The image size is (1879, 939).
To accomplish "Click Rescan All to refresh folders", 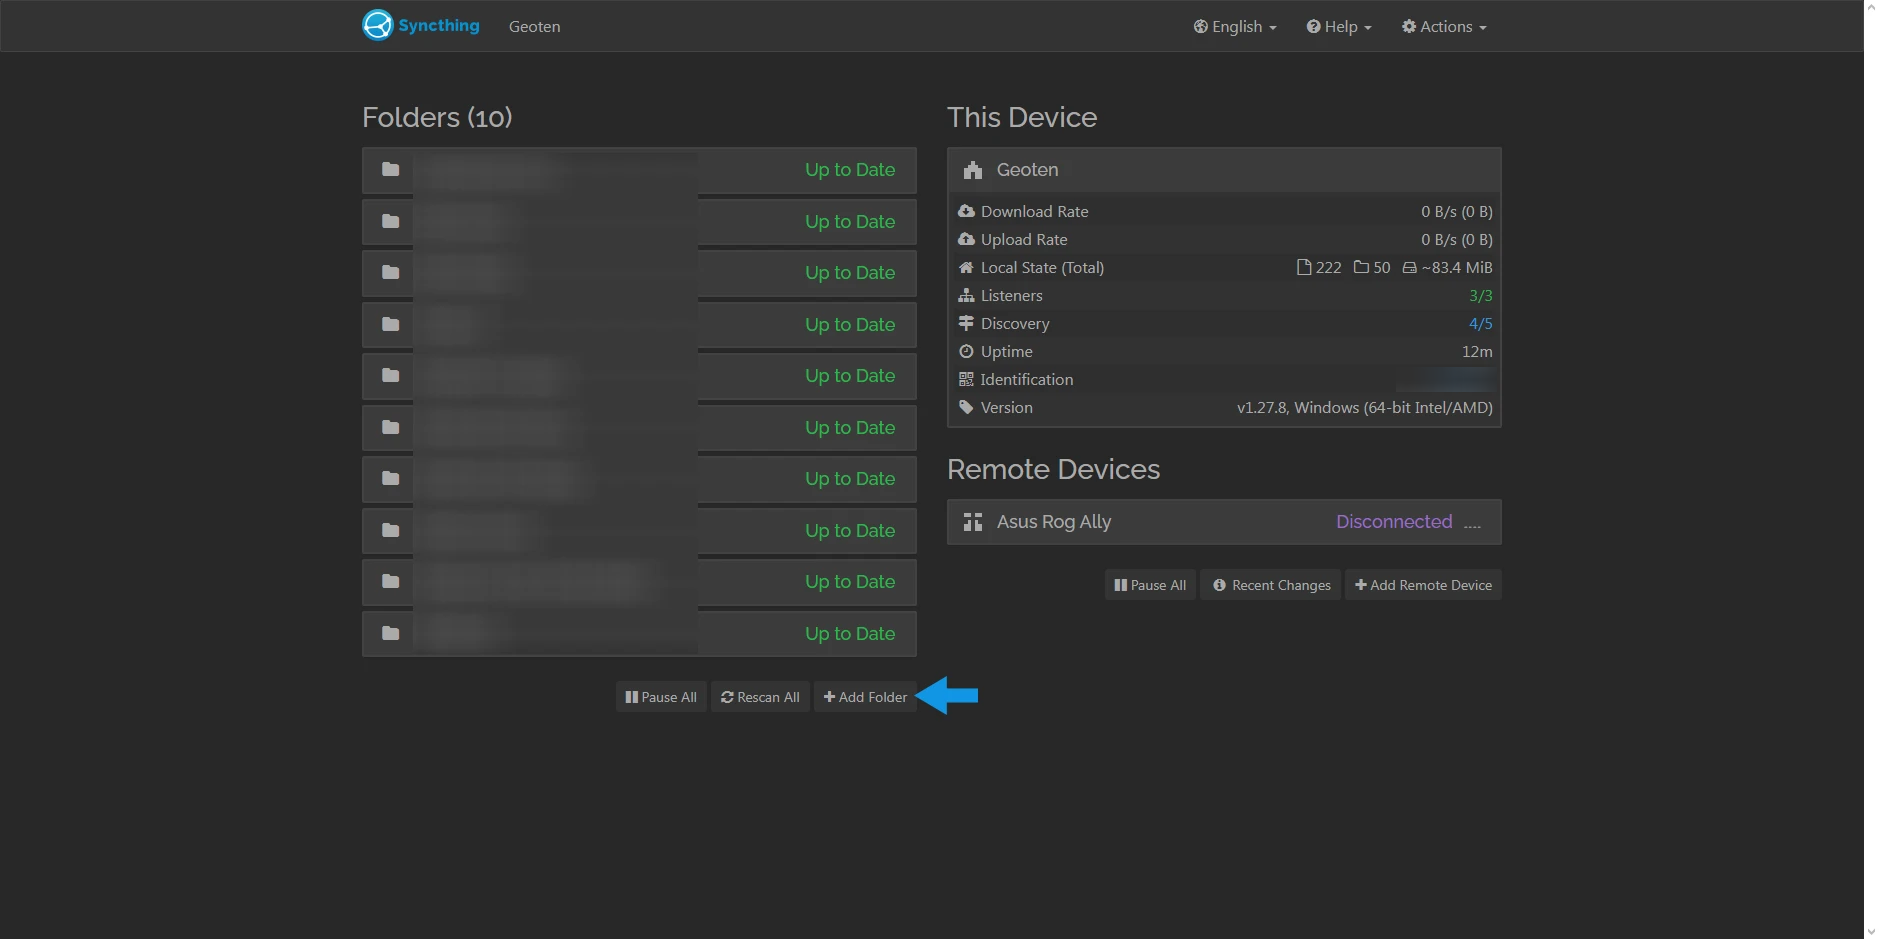I will pyautogui.click(x=759, y=696).
